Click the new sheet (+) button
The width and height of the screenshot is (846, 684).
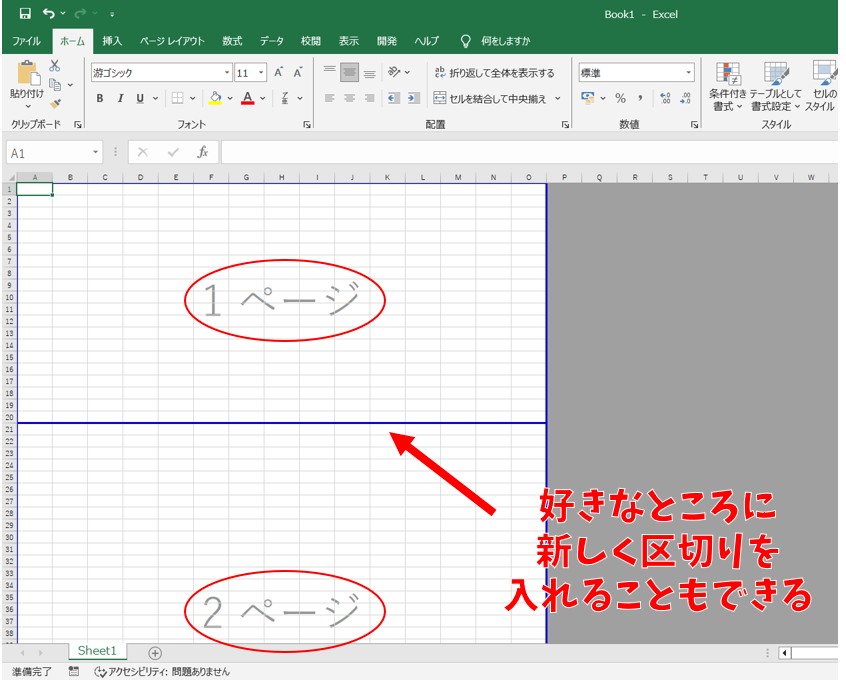(x=154, y=651)
